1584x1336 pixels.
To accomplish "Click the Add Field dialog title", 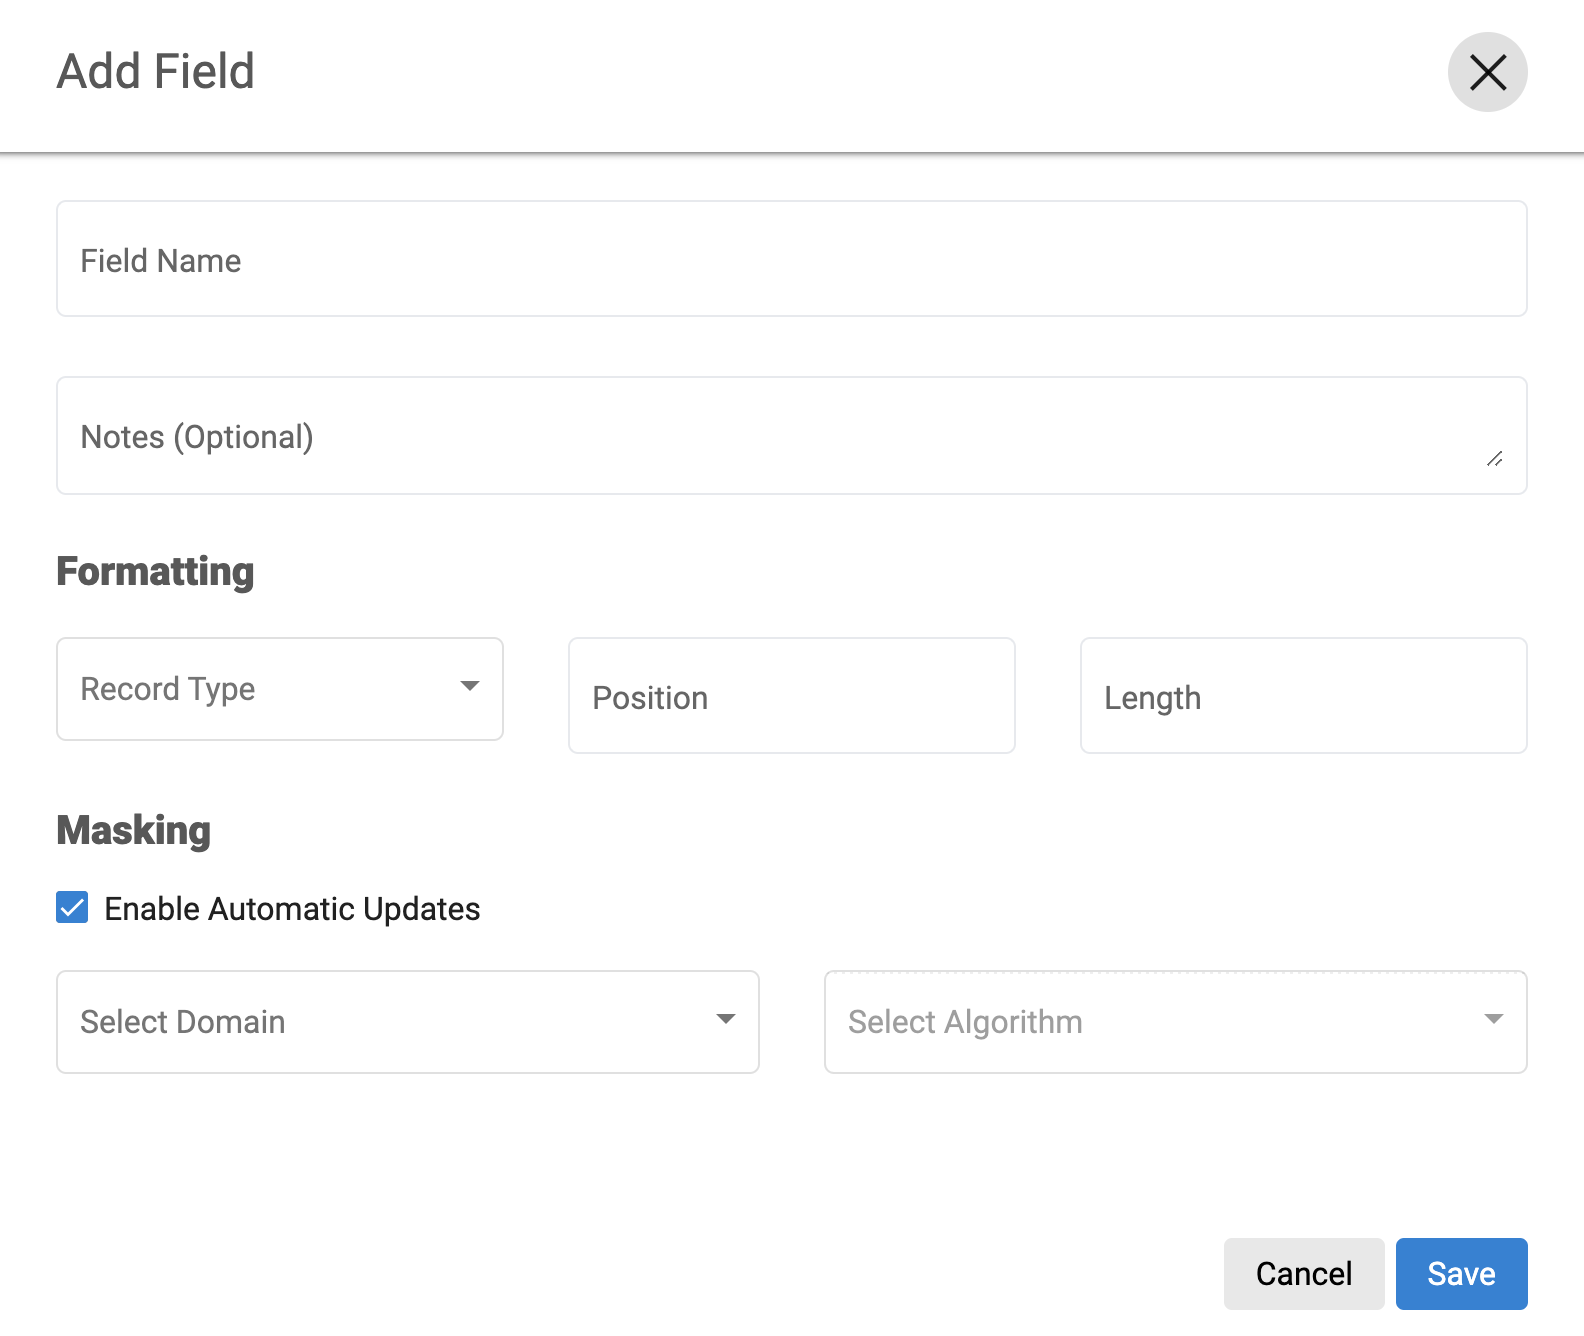I will click(156, 72).
